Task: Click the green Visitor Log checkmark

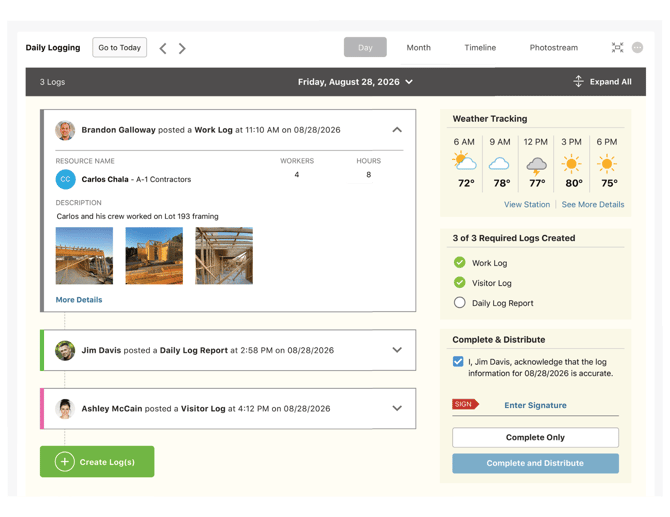Action: [459, 282]
